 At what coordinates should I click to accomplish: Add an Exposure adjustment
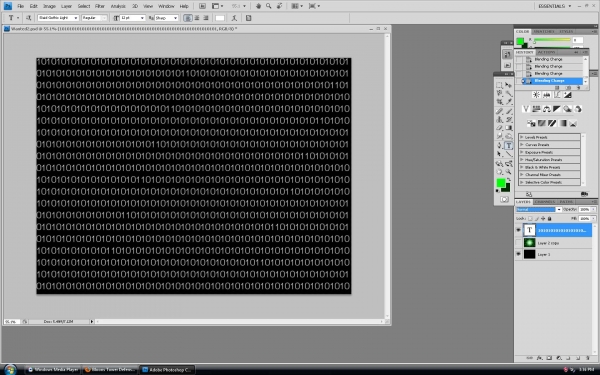pyautogui.click(x=567, y=95)
